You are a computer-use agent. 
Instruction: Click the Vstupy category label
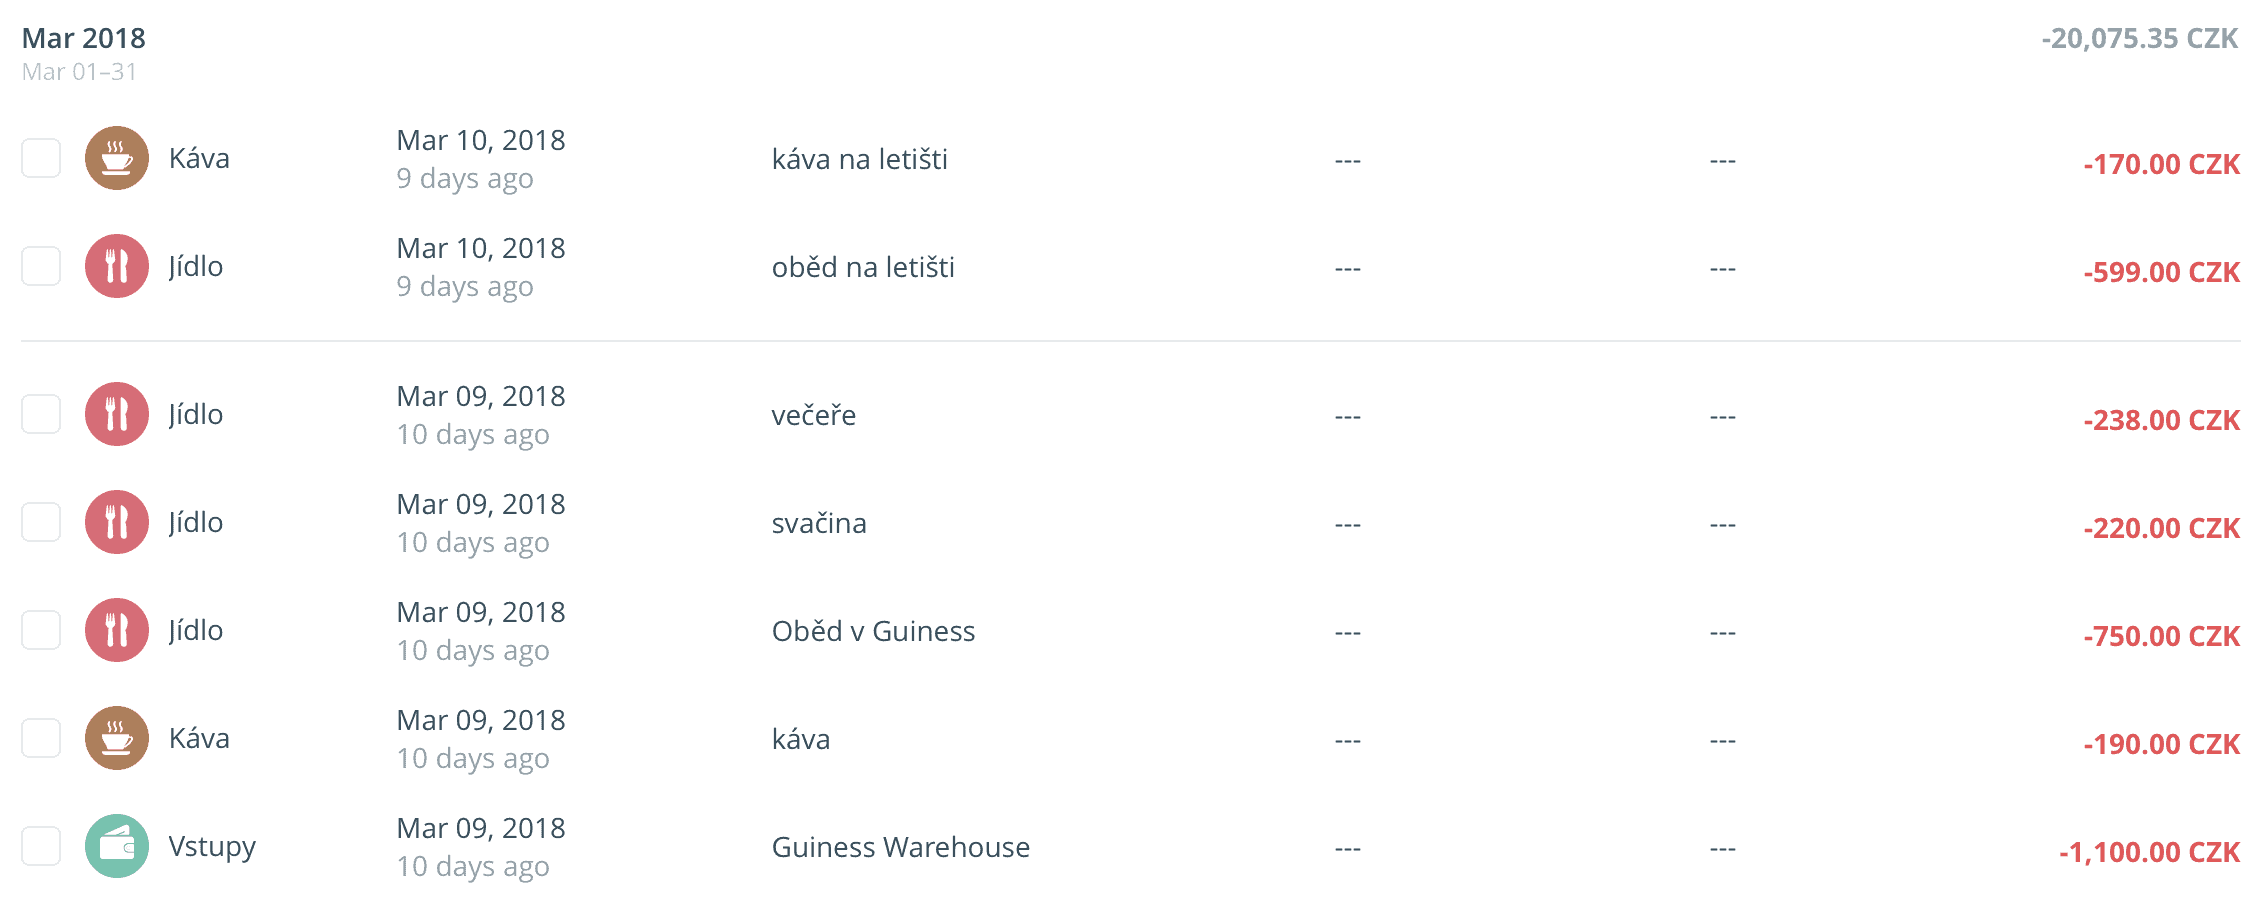pyautogui.click(x=212, y=846)
